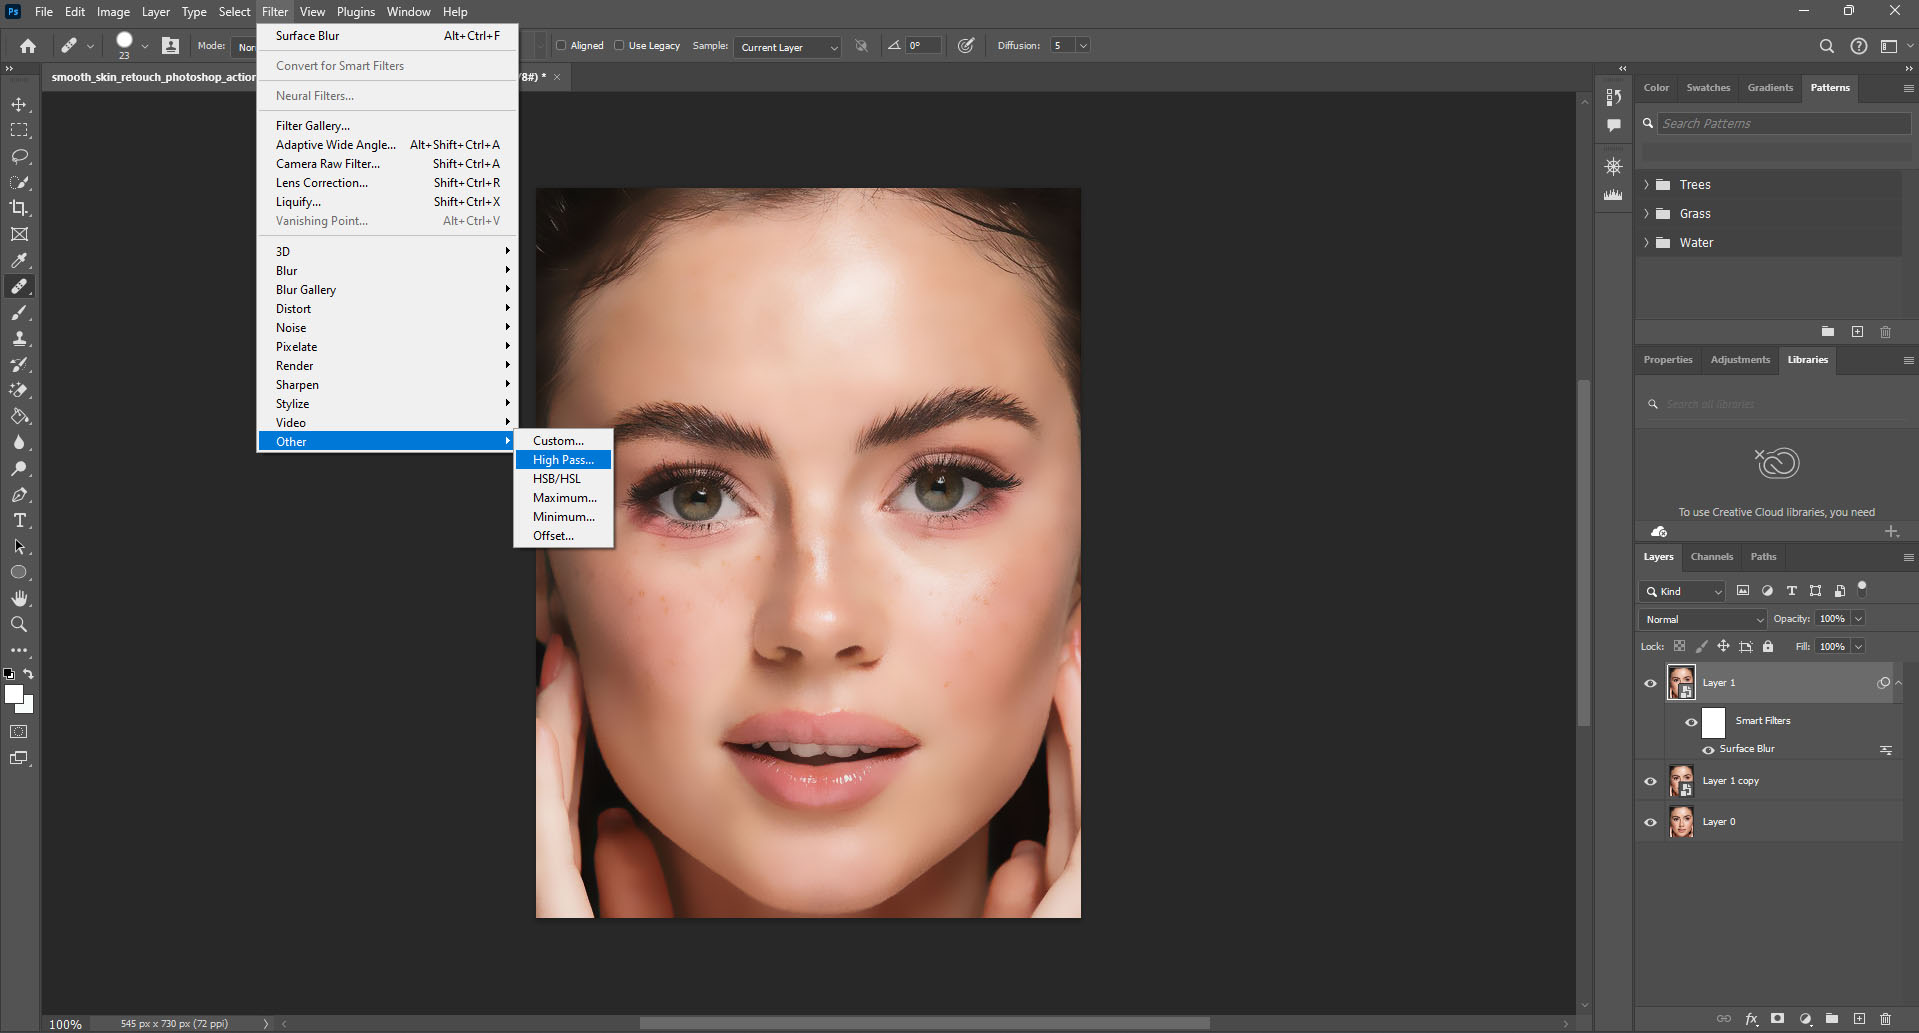Choose Liquify from Filter menu
The height and width of the screenshot is (1033, 1919).
click(387, 202)
